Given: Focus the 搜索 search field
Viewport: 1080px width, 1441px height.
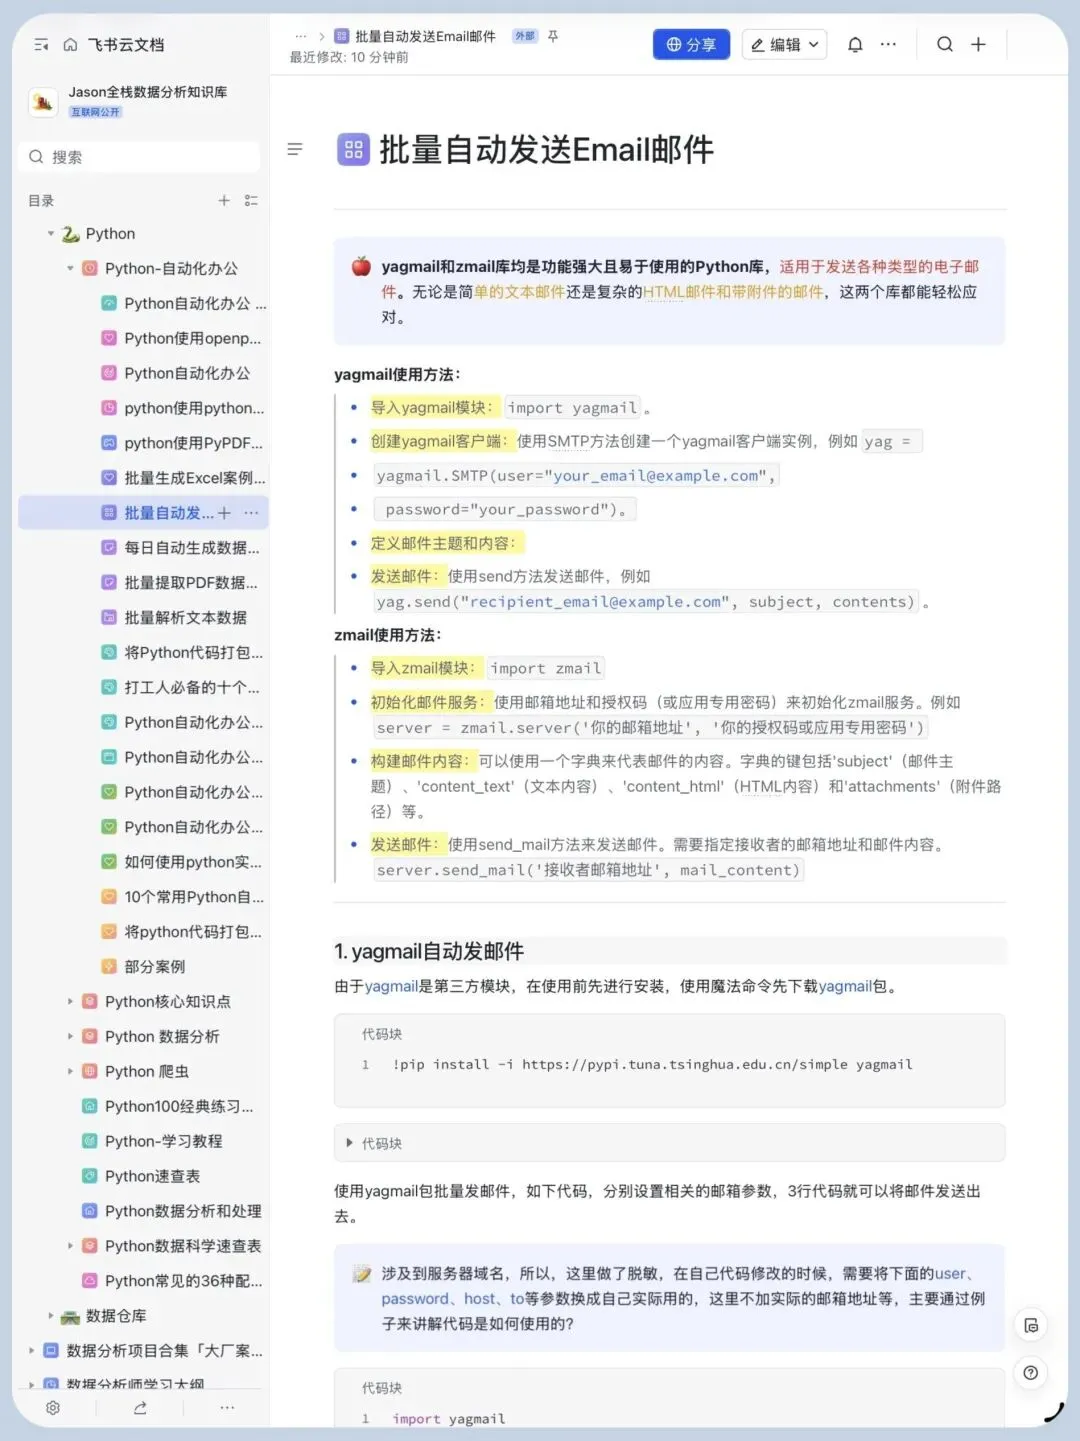Looking at the screenshot, I should (x=139, y=157).
